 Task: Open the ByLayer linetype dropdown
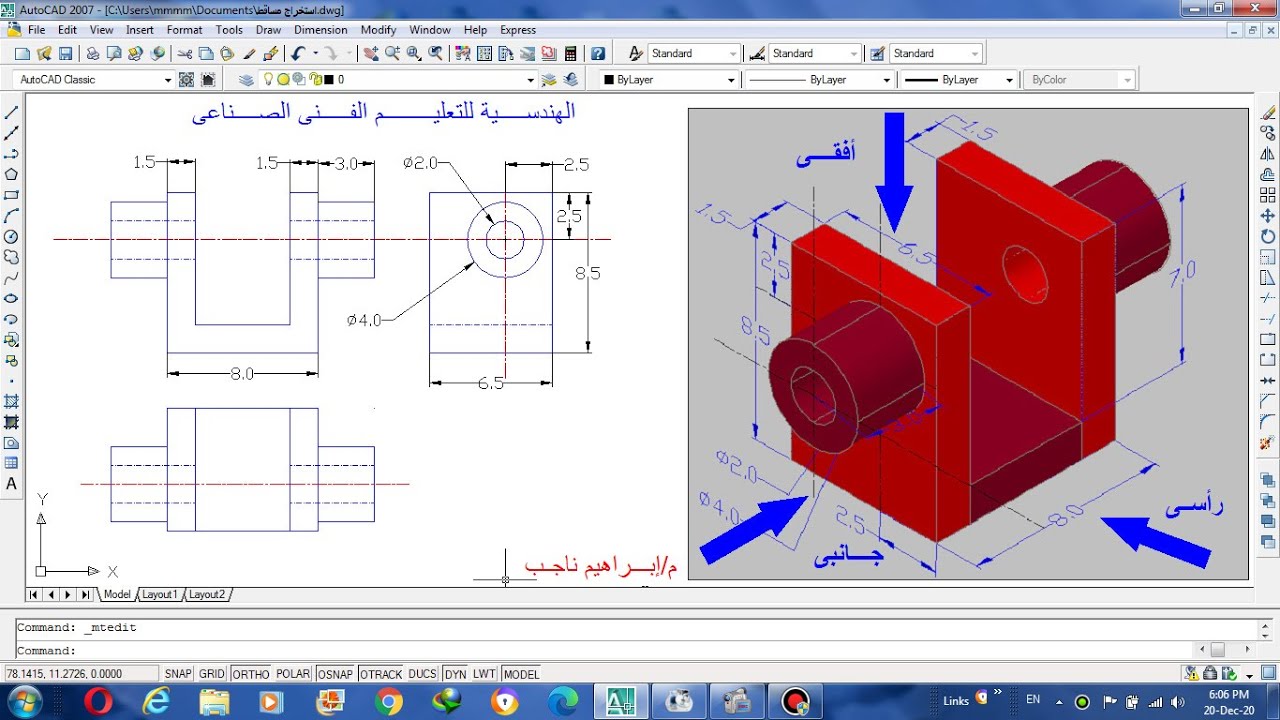pyautogui.click(x=818, y=79)
